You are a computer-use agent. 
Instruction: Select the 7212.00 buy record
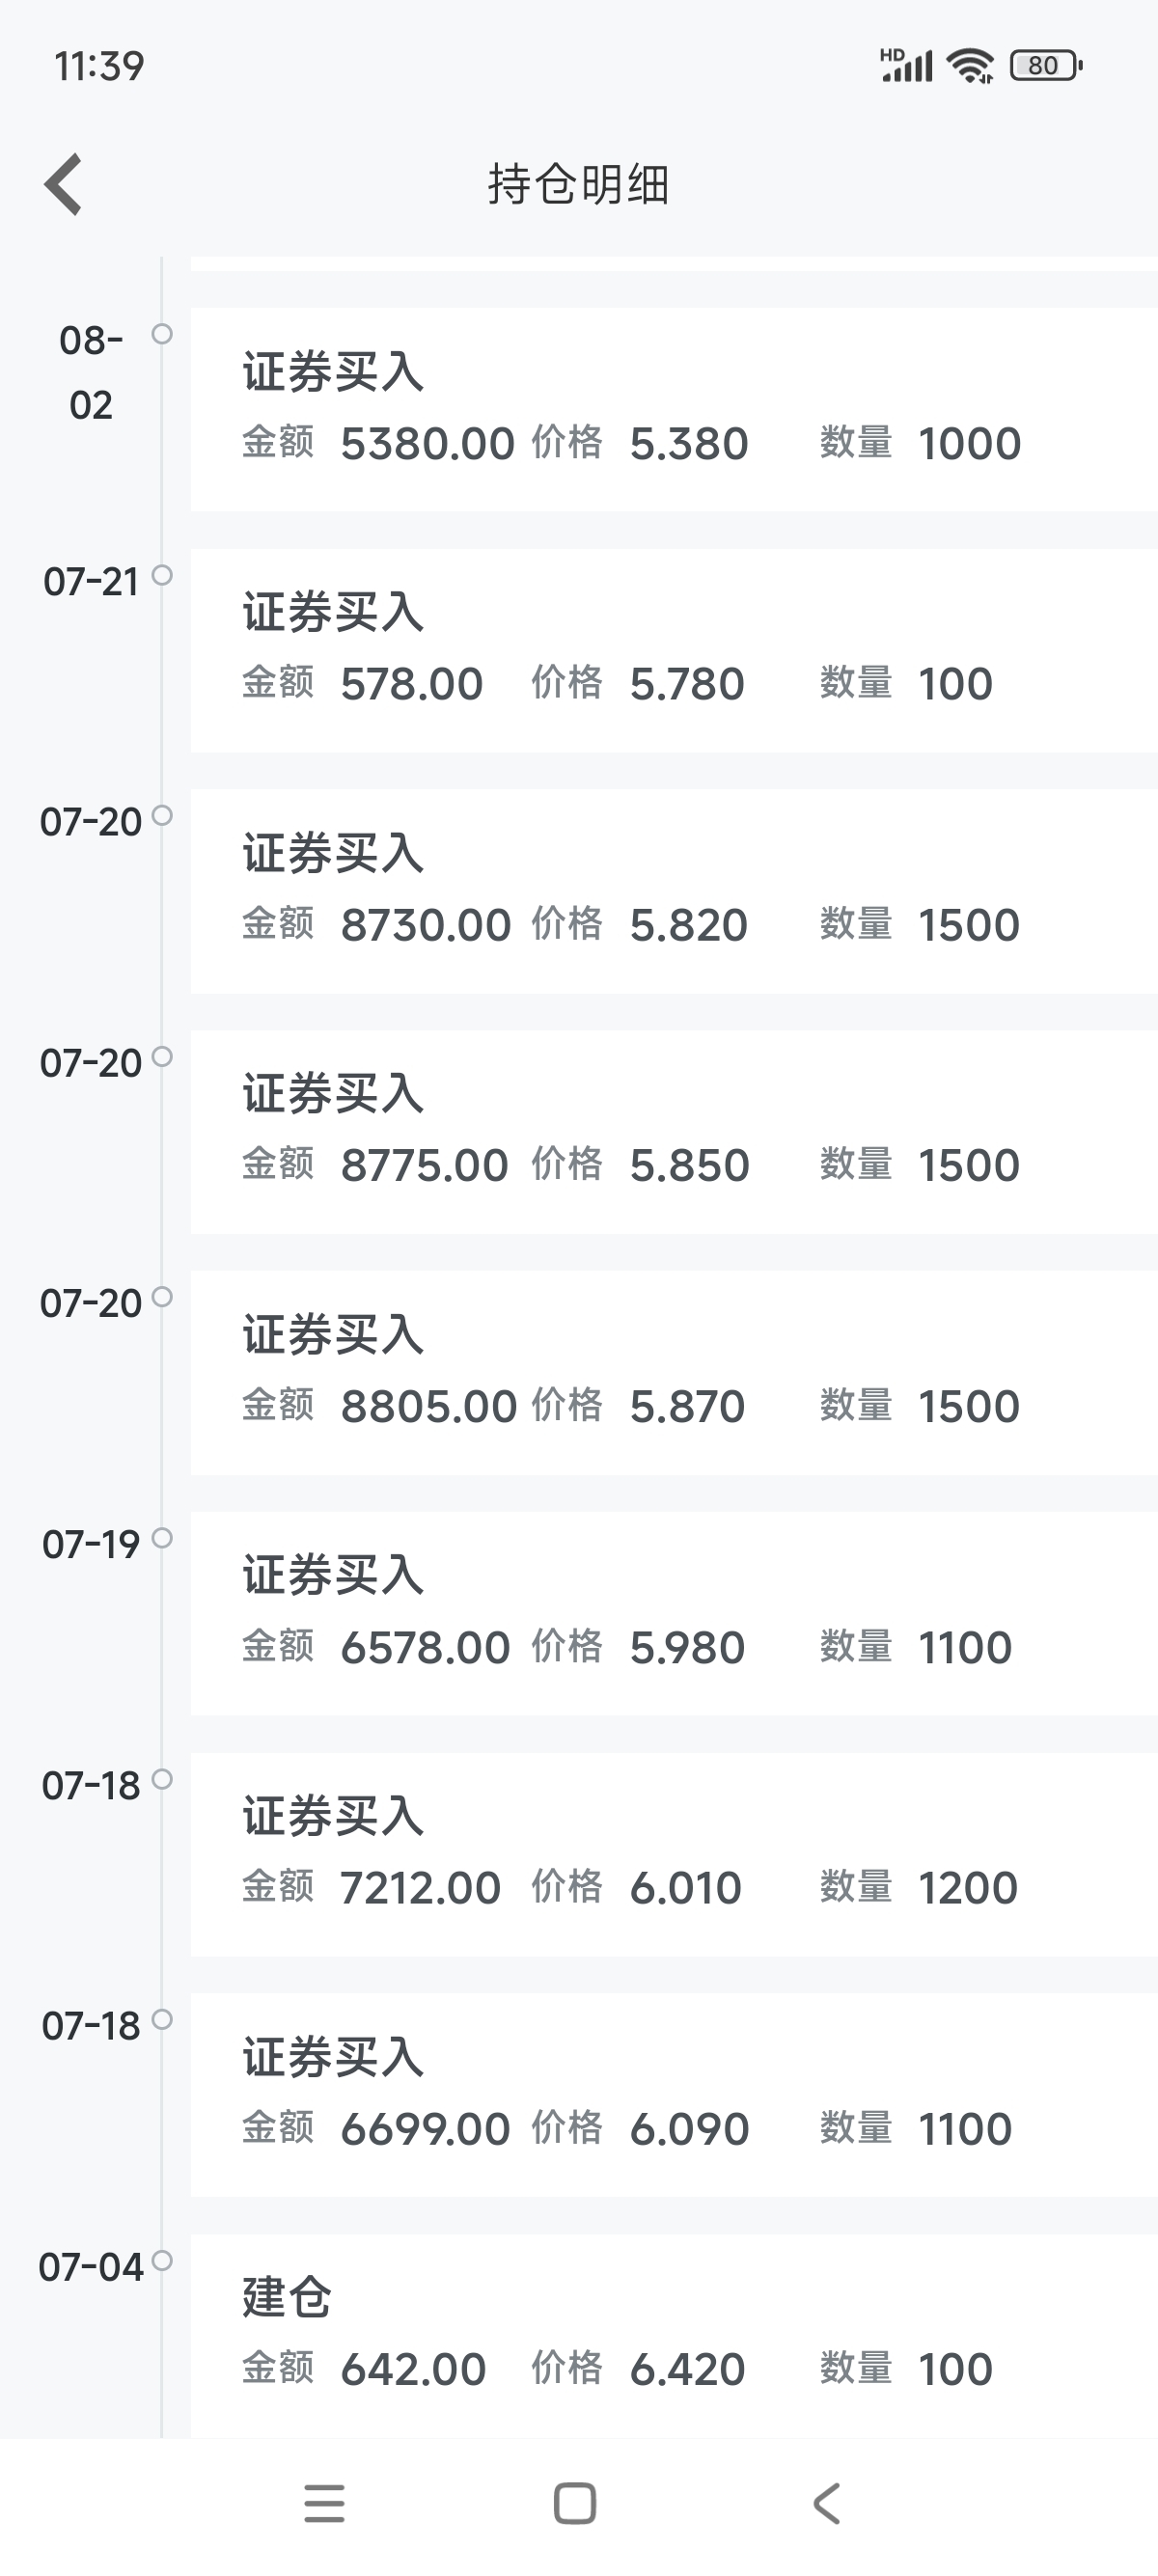pyautogui.click(x=674, y=1855)
